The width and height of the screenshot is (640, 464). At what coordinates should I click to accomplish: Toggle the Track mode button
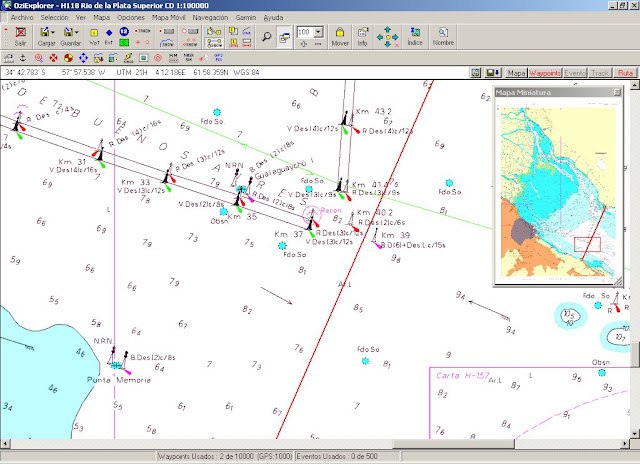click(x=600, y=73)
